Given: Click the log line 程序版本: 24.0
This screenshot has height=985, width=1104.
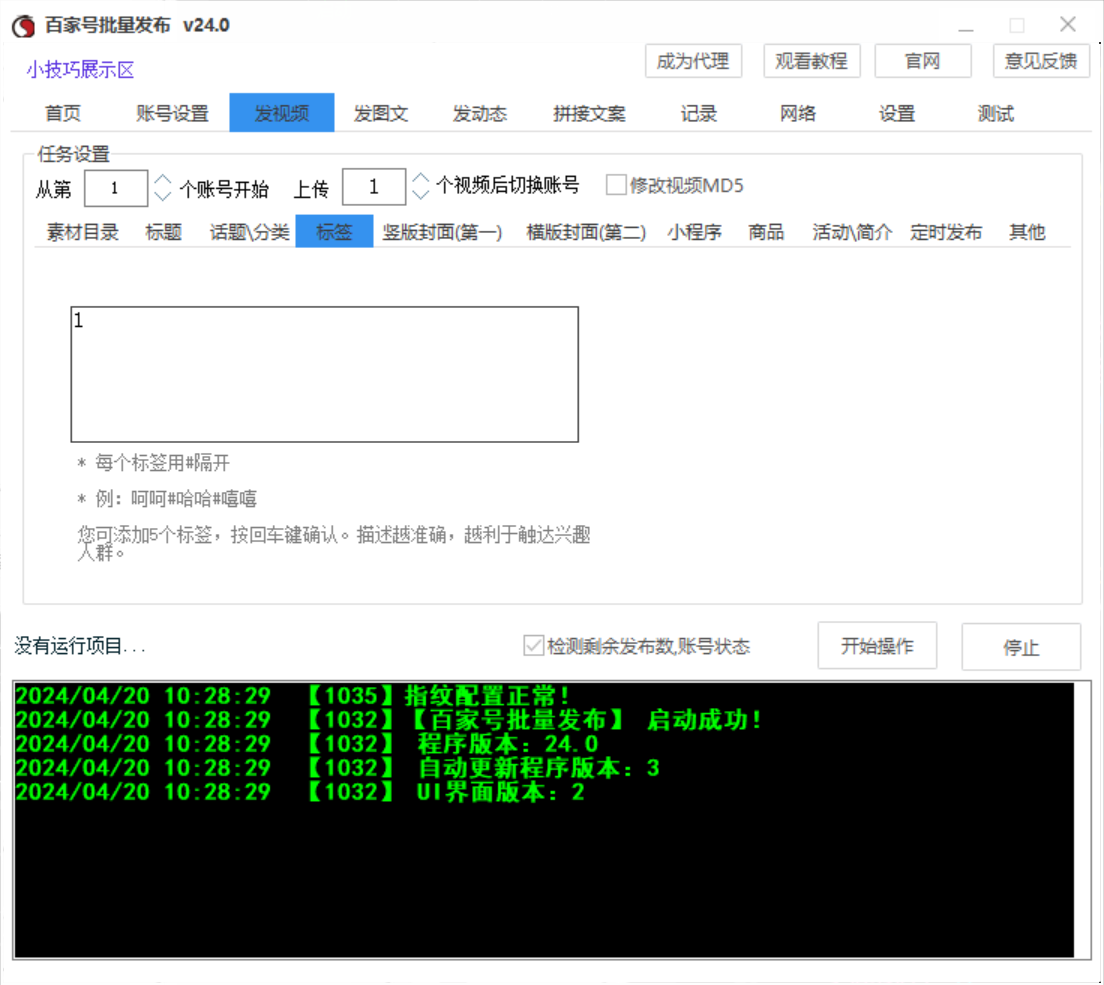Looking at the screenshot, I should click(307, 744).
